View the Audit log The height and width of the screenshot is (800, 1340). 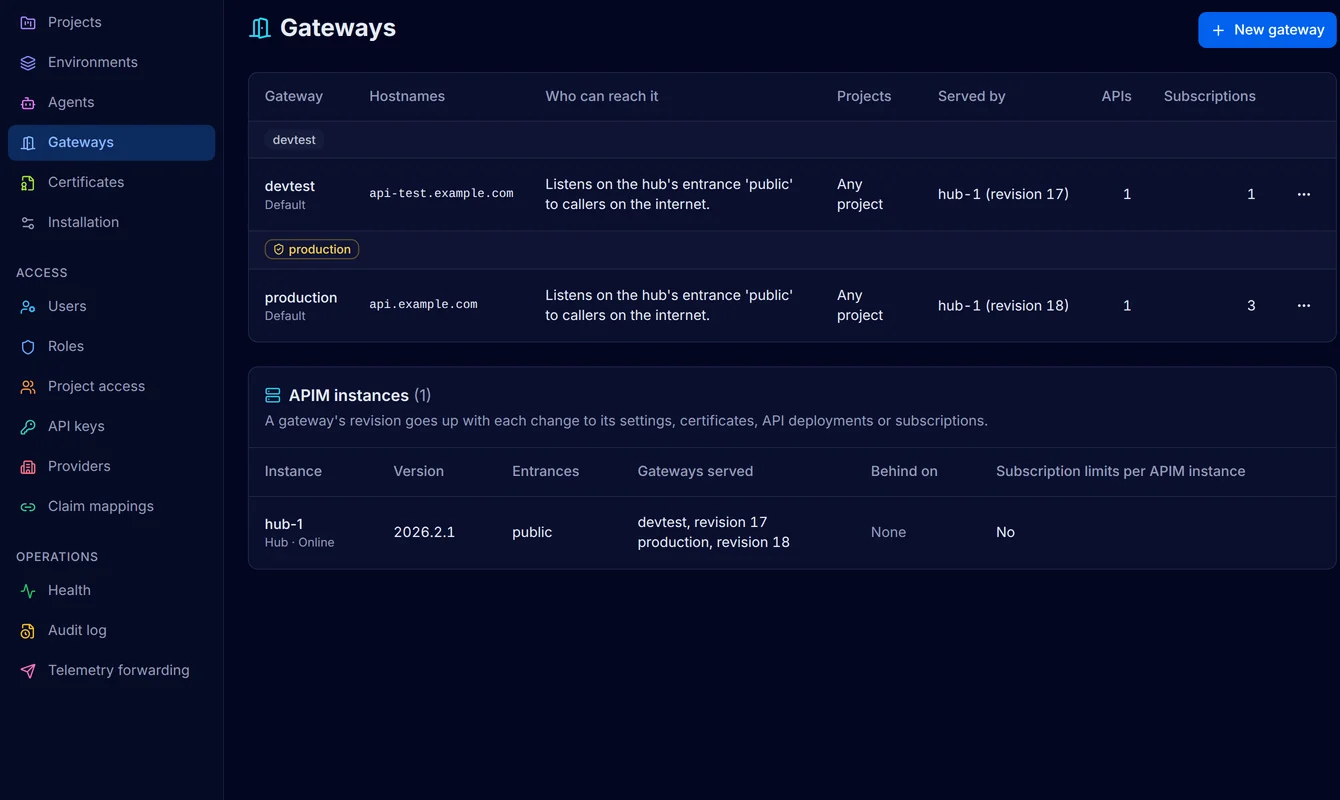tap(111, 630)
